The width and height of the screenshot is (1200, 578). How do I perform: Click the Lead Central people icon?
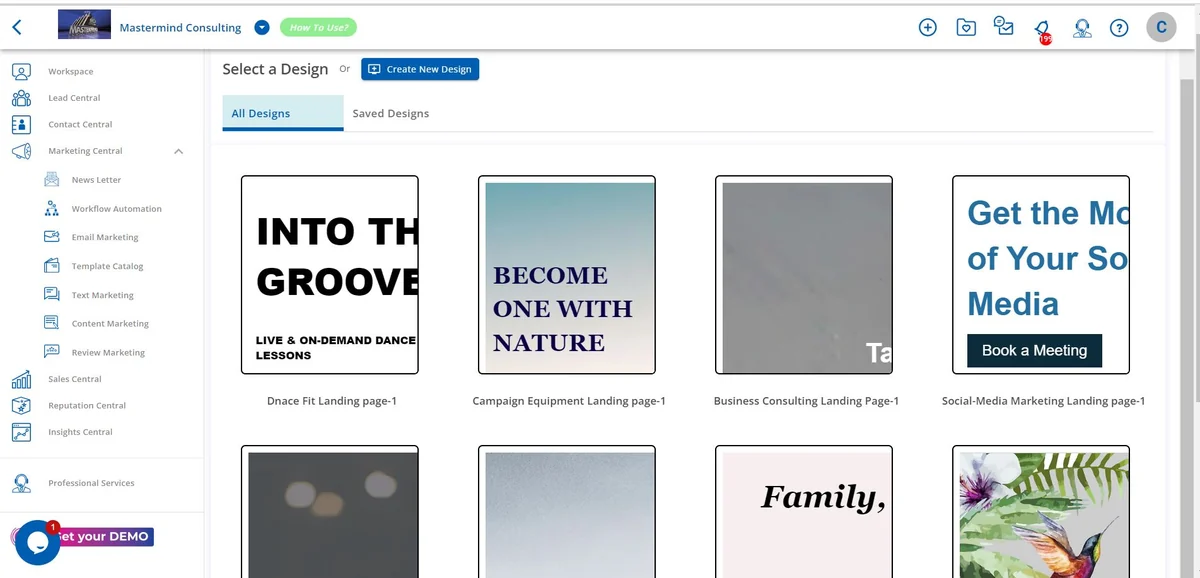[21, 98]
